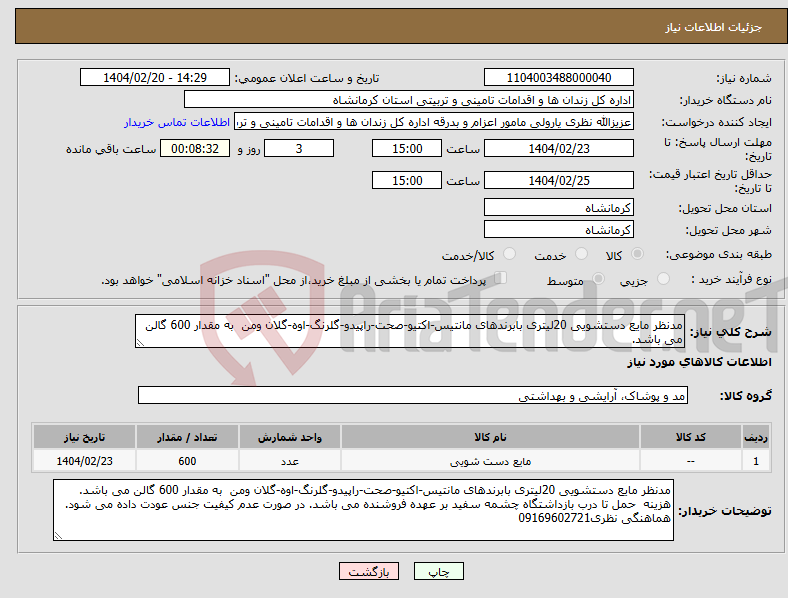The width and height of the screenshot is (788, 598).
Task: Select the کالا/خدمت radio button
Action: tap(509, 254)
